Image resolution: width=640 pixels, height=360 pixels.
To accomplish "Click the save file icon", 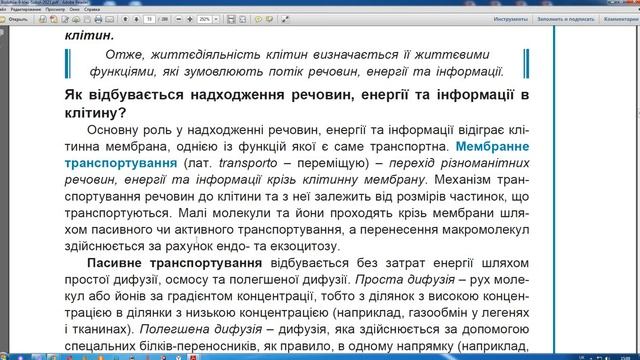I will click(87, 19).
